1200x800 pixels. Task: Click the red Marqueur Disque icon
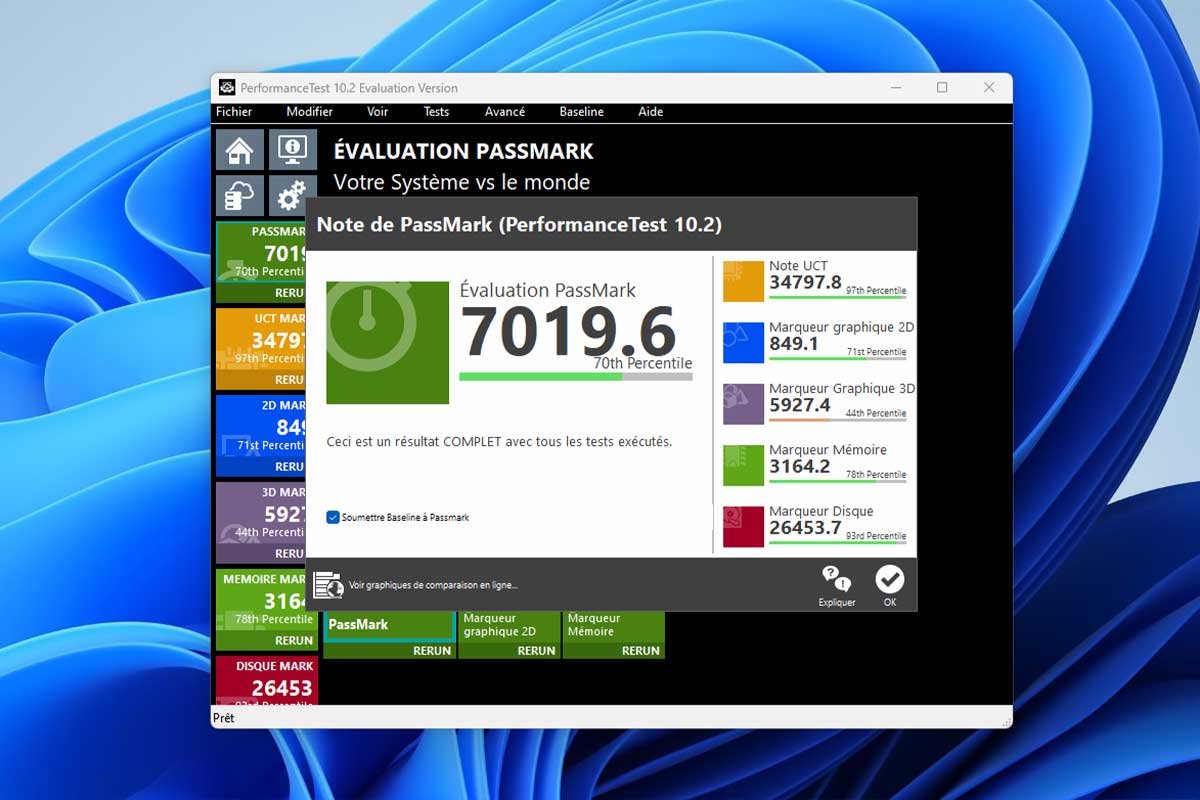(x=743, y=526)
